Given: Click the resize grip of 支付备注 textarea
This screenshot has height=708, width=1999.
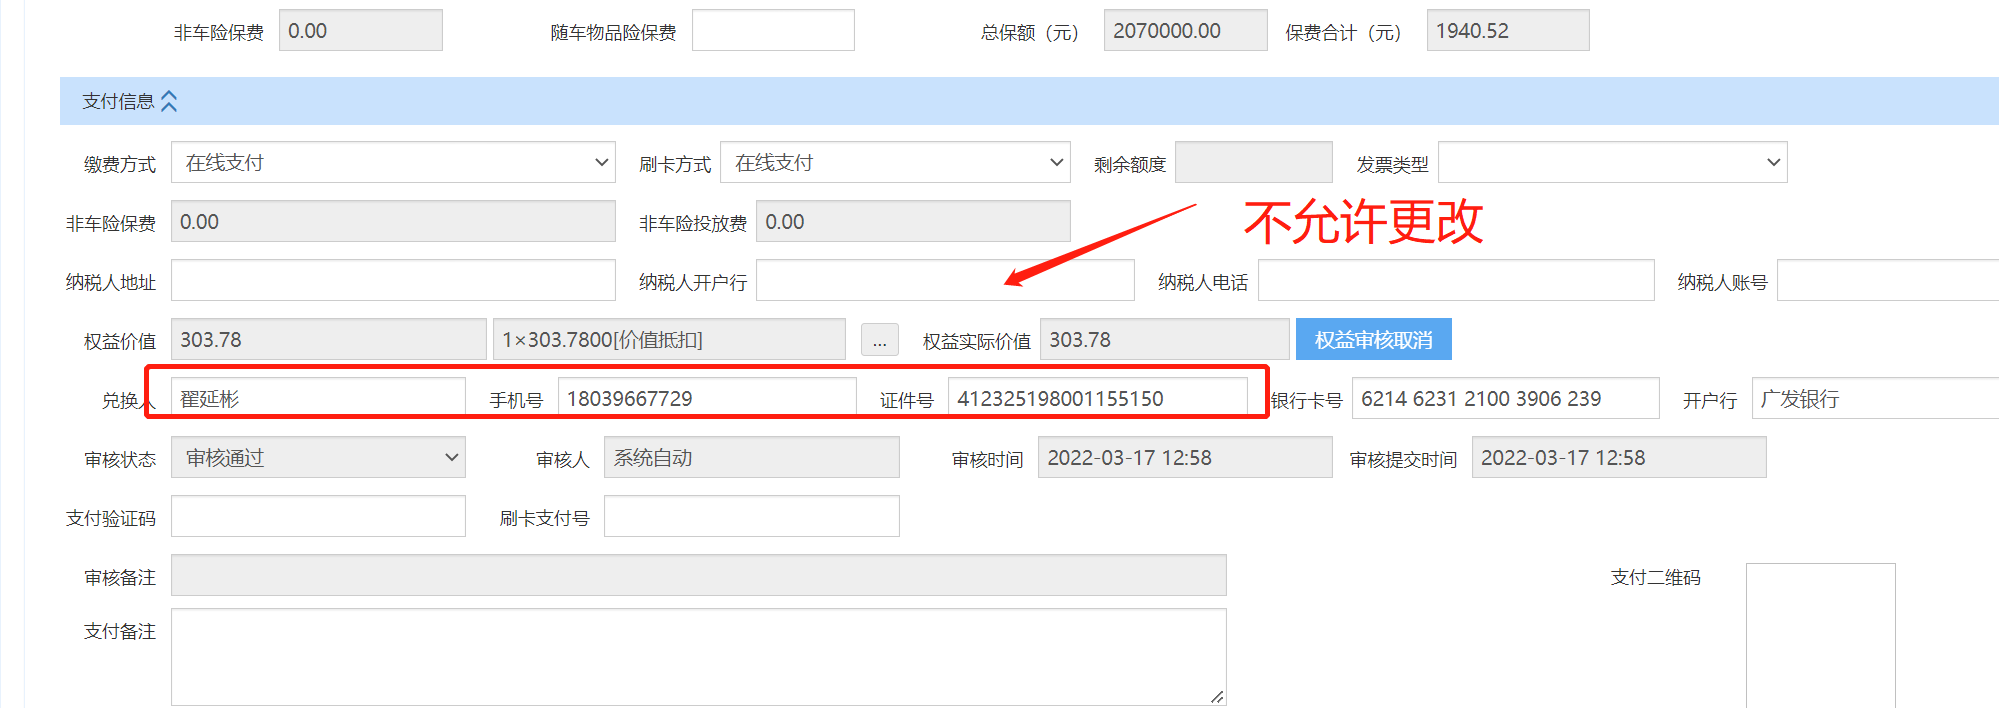Looking at the screenshot, I should (1217, 697).
